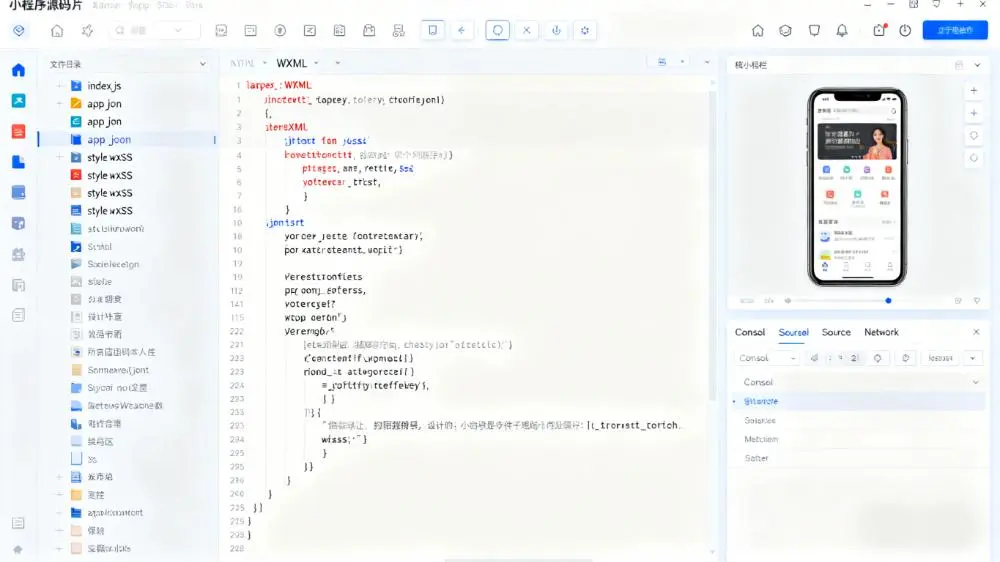1000x562 pixels.
Task: Open Someare(jont file in tree
Action: (x=118, y=370)
